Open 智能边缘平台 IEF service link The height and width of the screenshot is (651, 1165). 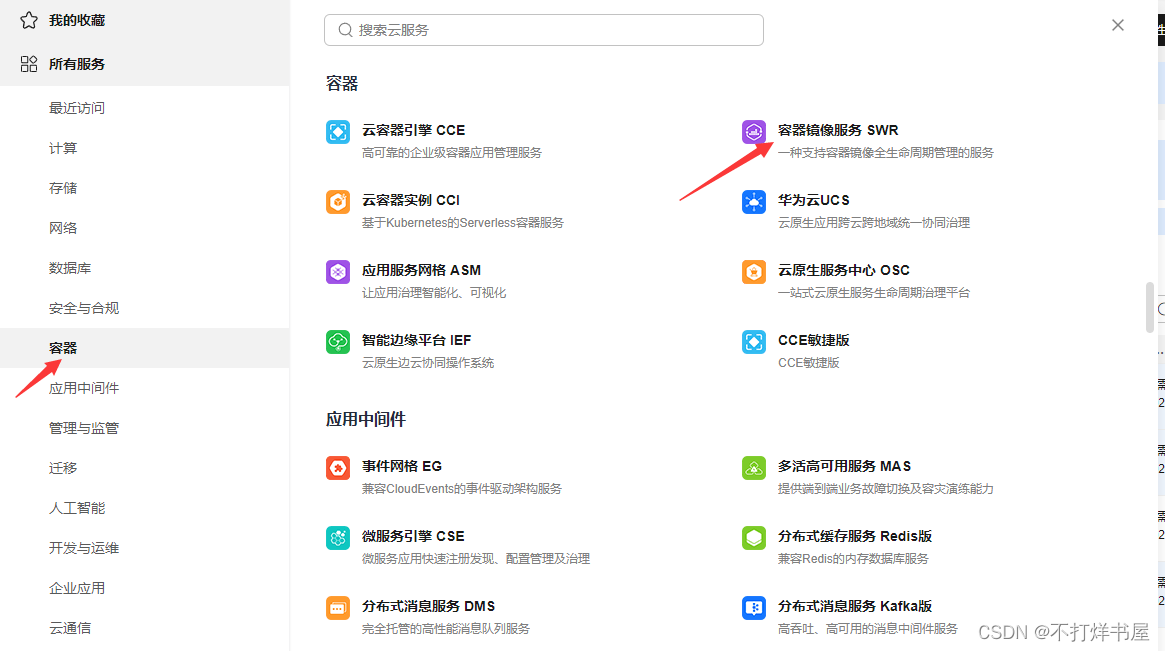[x=416, y=340]
